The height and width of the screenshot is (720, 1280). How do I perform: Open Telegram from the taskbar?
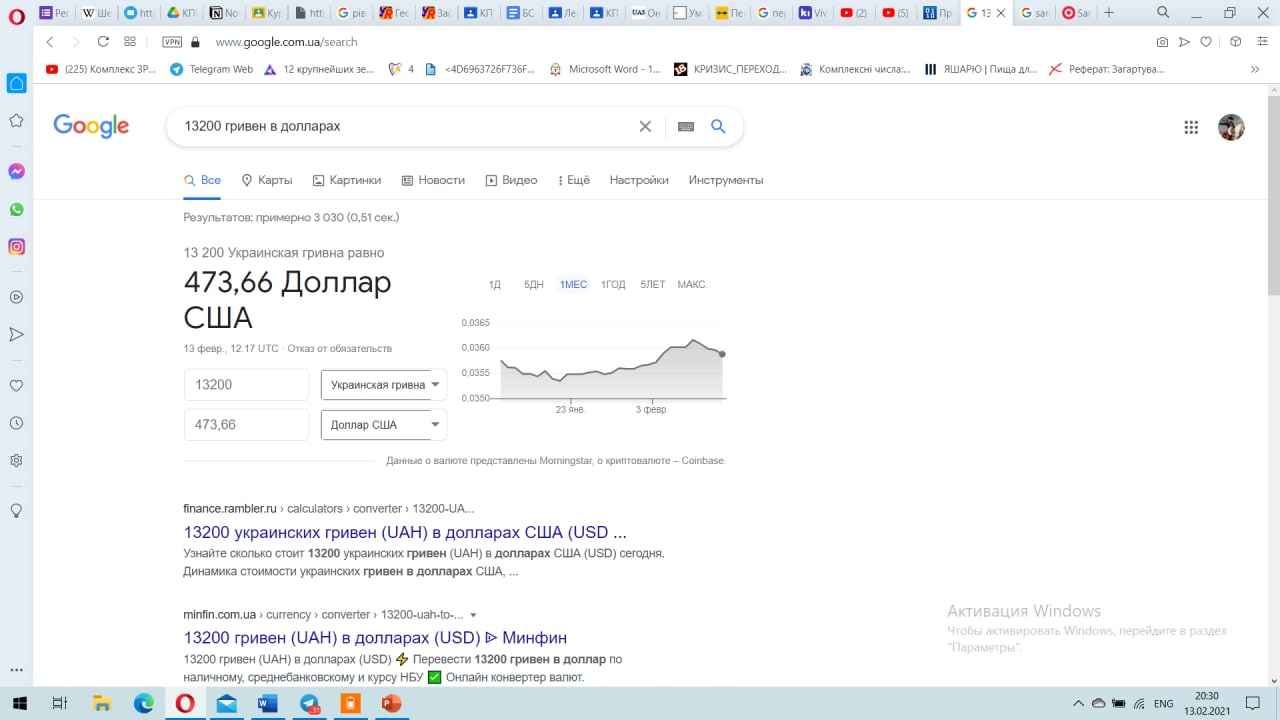point(309,704)
